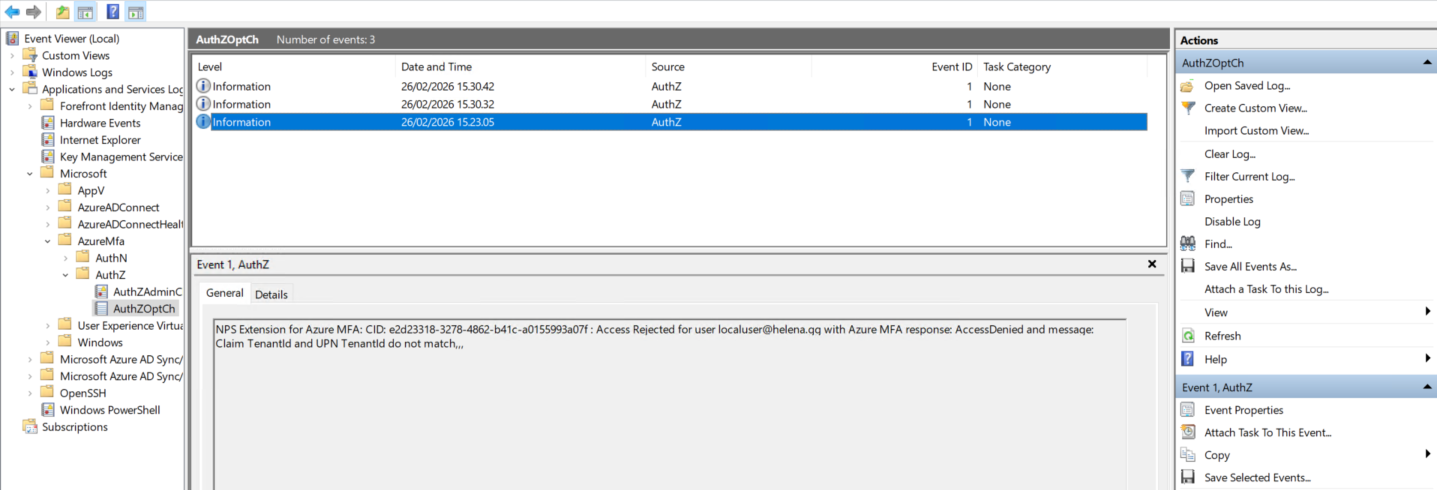Screen dimensions: 1437x490
Task: Collapse the AuthZOptCh actions section
Action: point(1427,63)
